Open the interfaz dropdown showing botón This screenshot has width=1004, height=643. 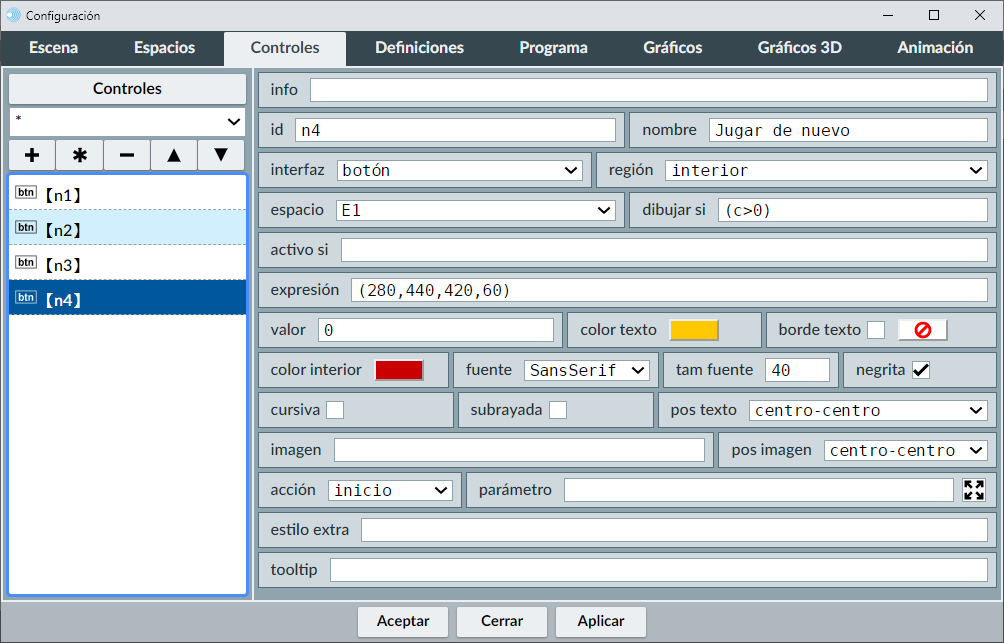(x=460, y=170)
